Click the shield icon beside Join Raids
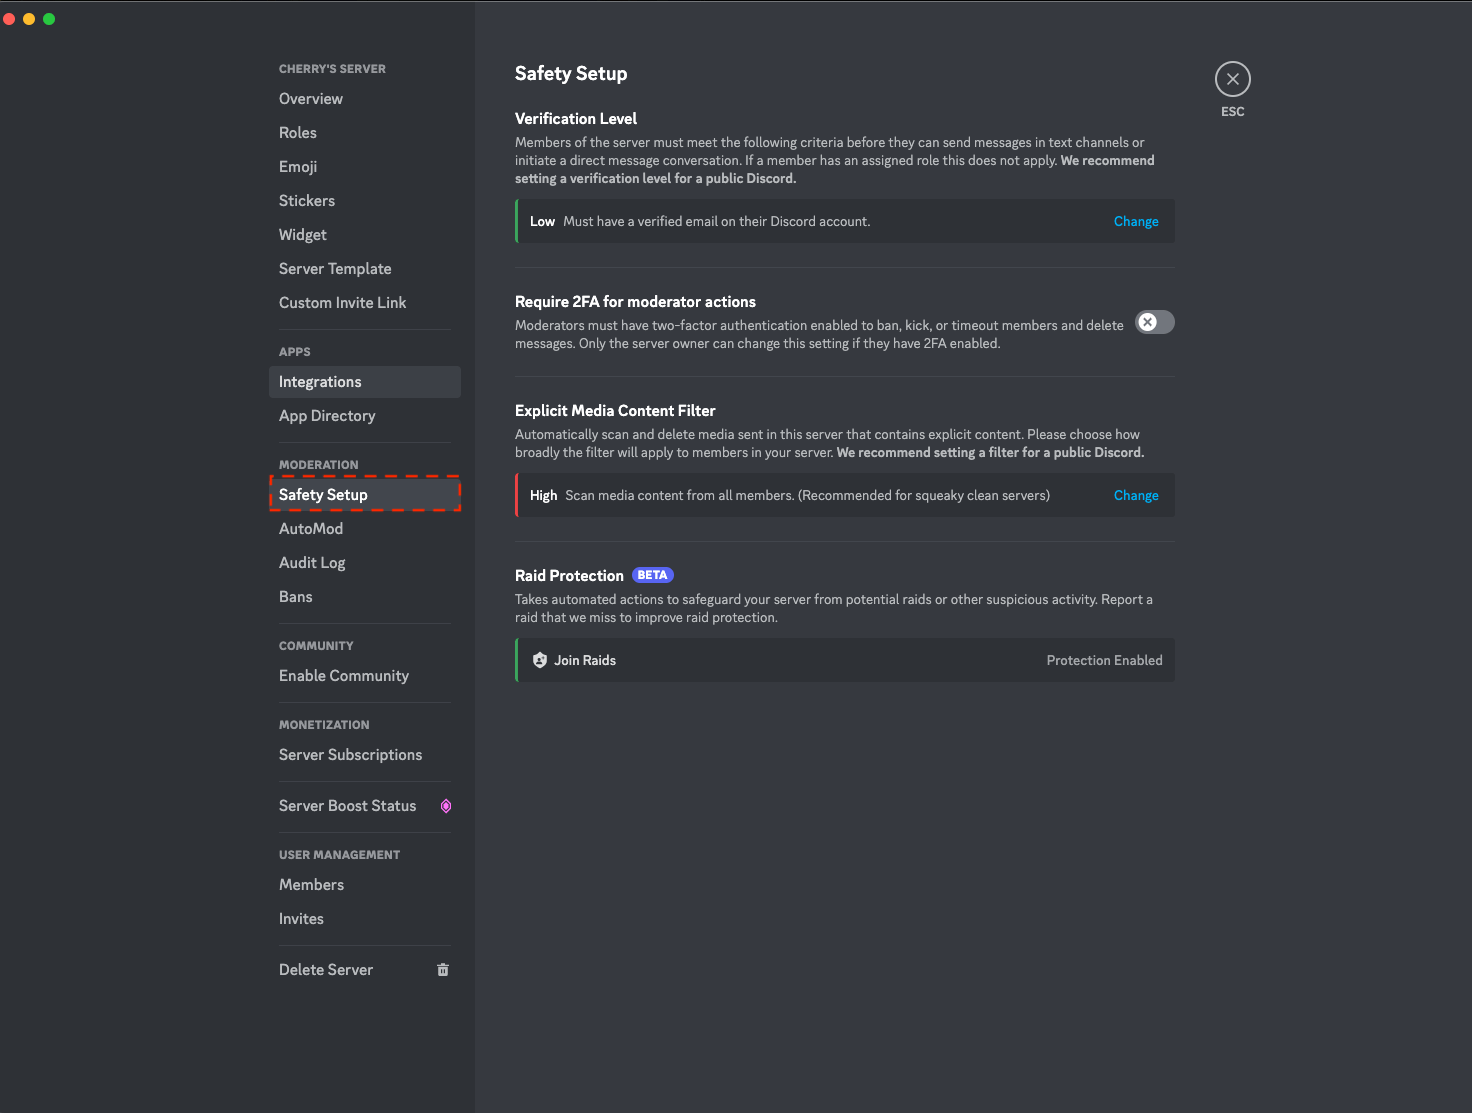Screen dimensions: 1472x1113 (x=540, y=660)
